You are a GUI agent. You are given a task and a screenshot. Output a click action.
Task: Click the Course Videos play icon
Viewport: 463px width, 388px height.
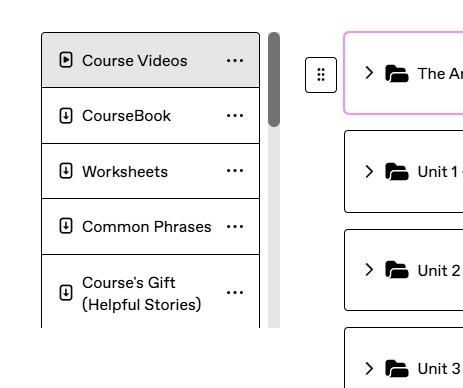pos(66,60)
